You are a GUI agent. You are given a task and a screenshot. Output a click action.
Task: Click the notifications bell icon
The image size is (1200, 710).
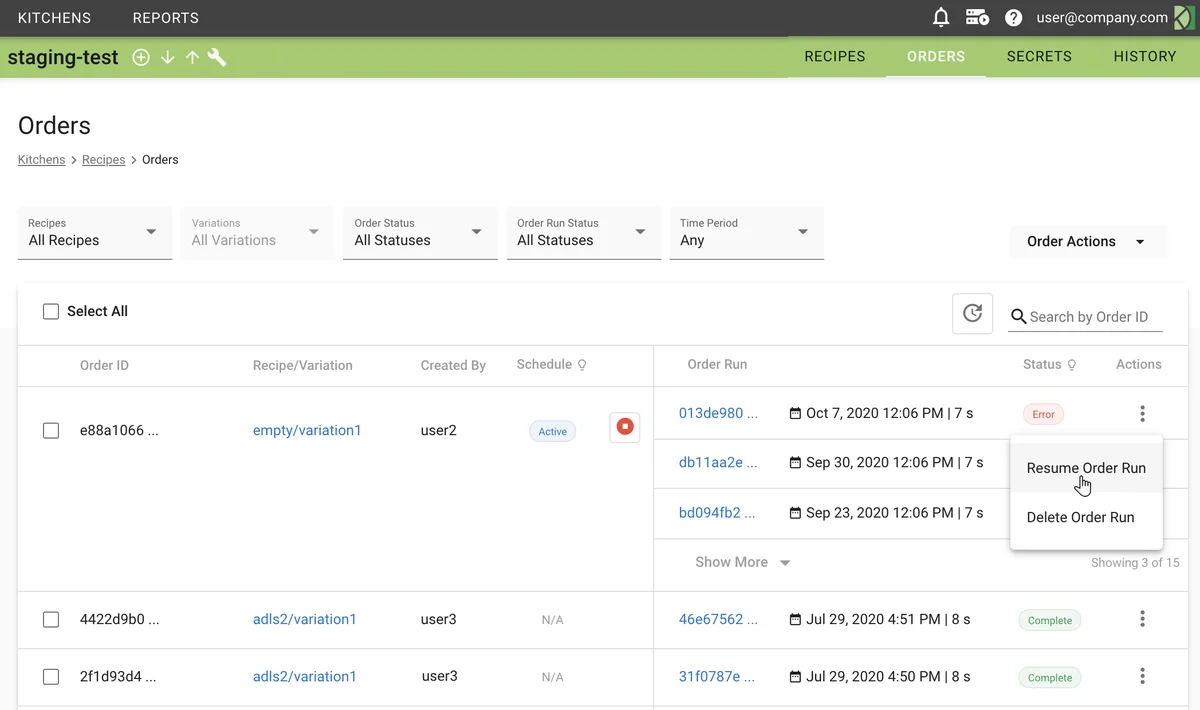(940, 18)
